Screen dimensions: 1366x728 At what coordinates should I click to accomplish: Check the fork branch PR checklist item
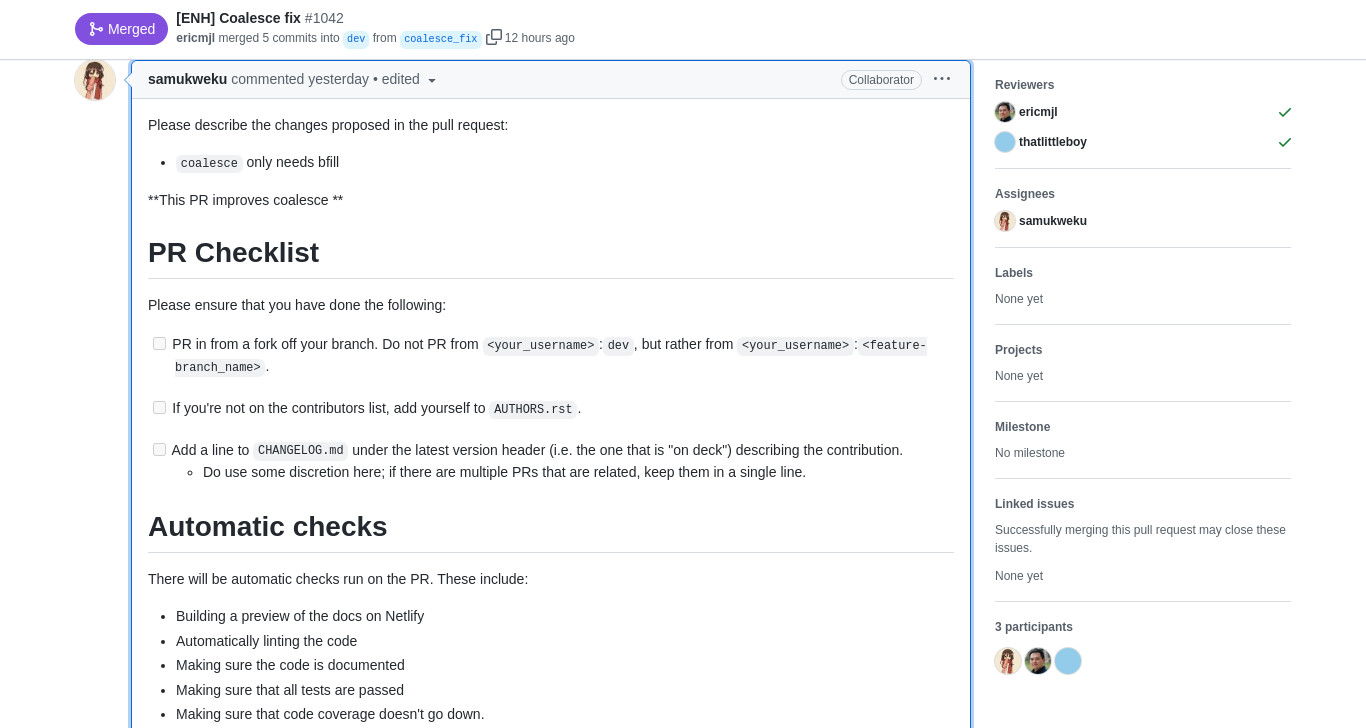[x=159, y=344]
